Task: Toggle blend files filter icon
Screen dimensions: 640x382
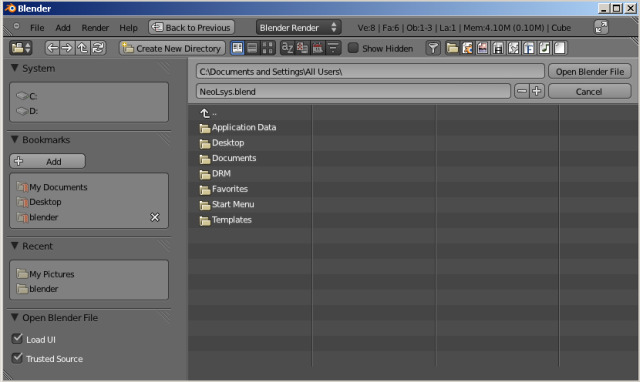Action: (x=467, y=48)
